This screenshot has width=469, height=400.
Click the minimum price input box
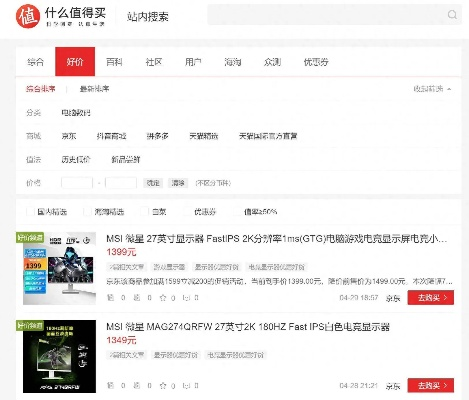77,183
